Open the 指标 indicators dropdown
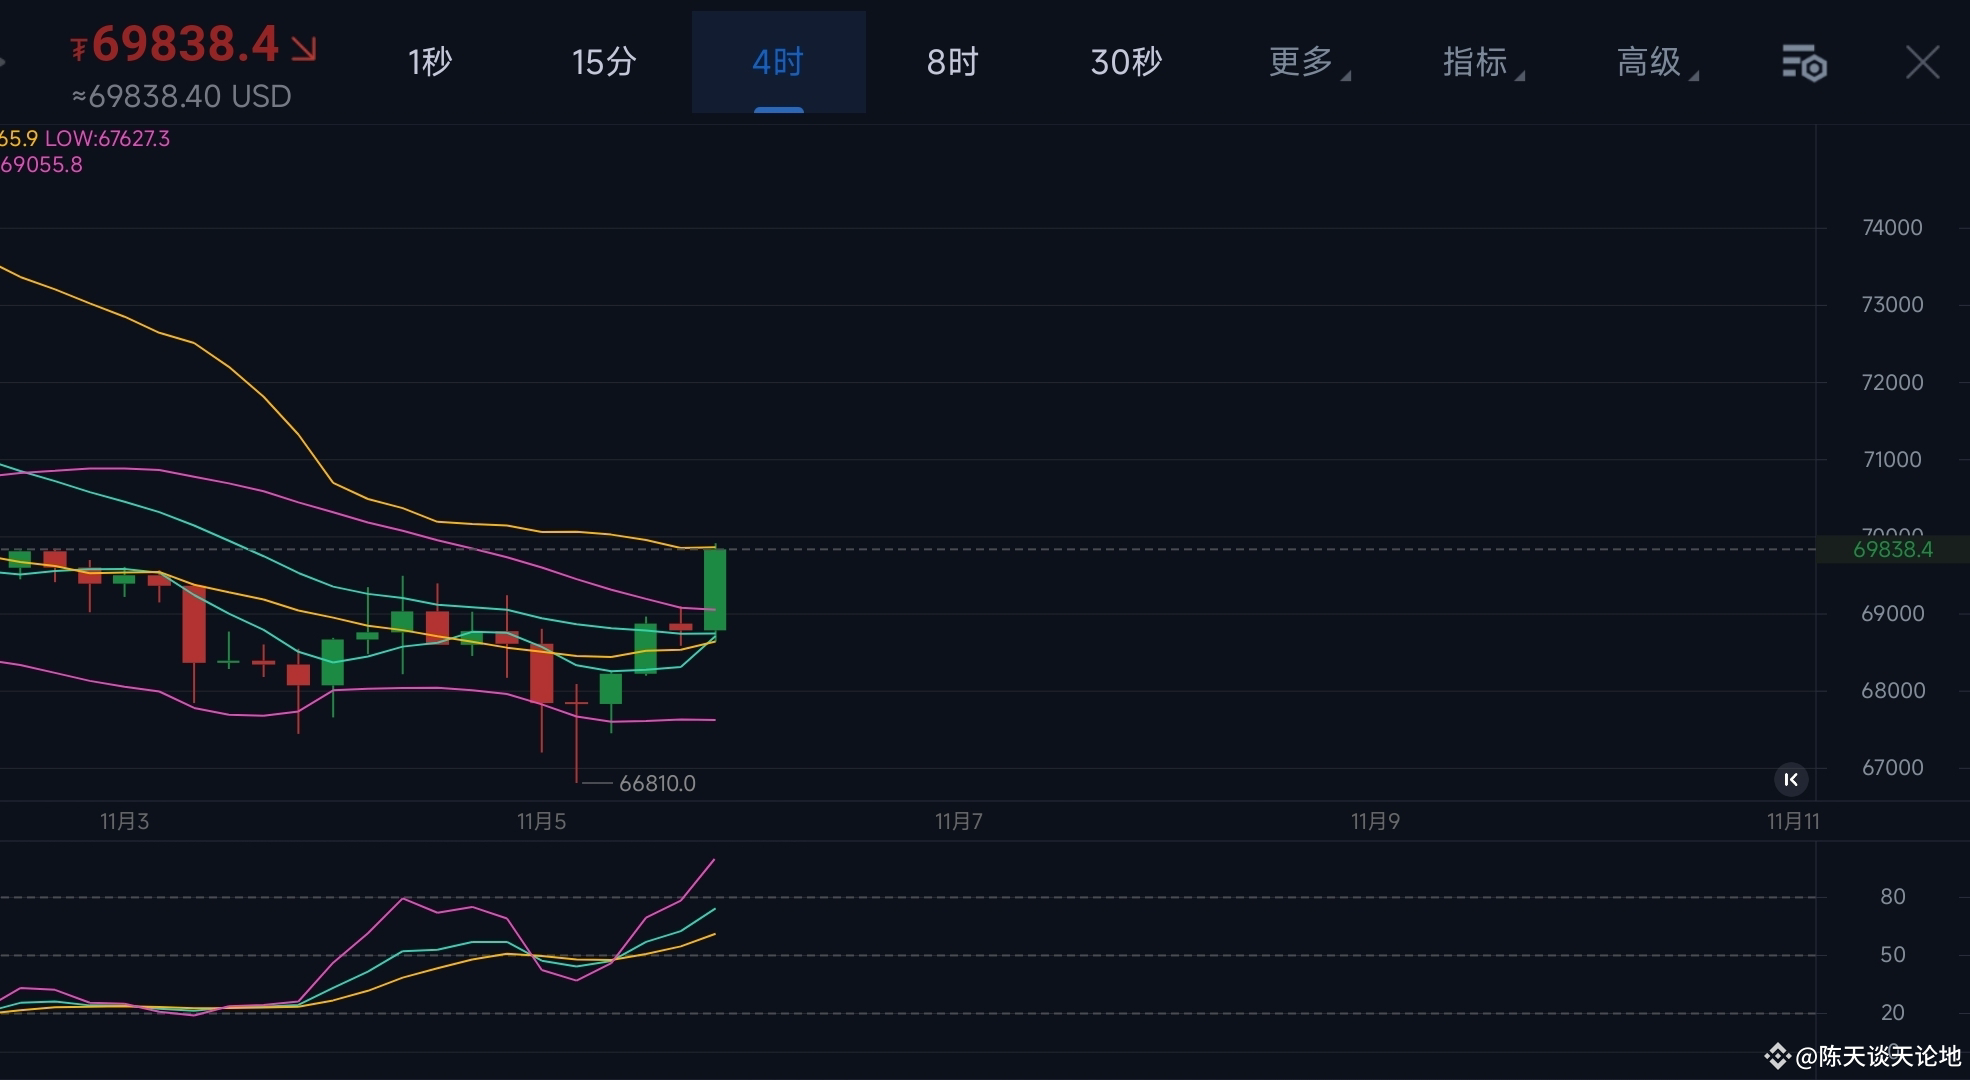The width and height of the screenshot is (1970, 1080). (x=1482, y=62)
